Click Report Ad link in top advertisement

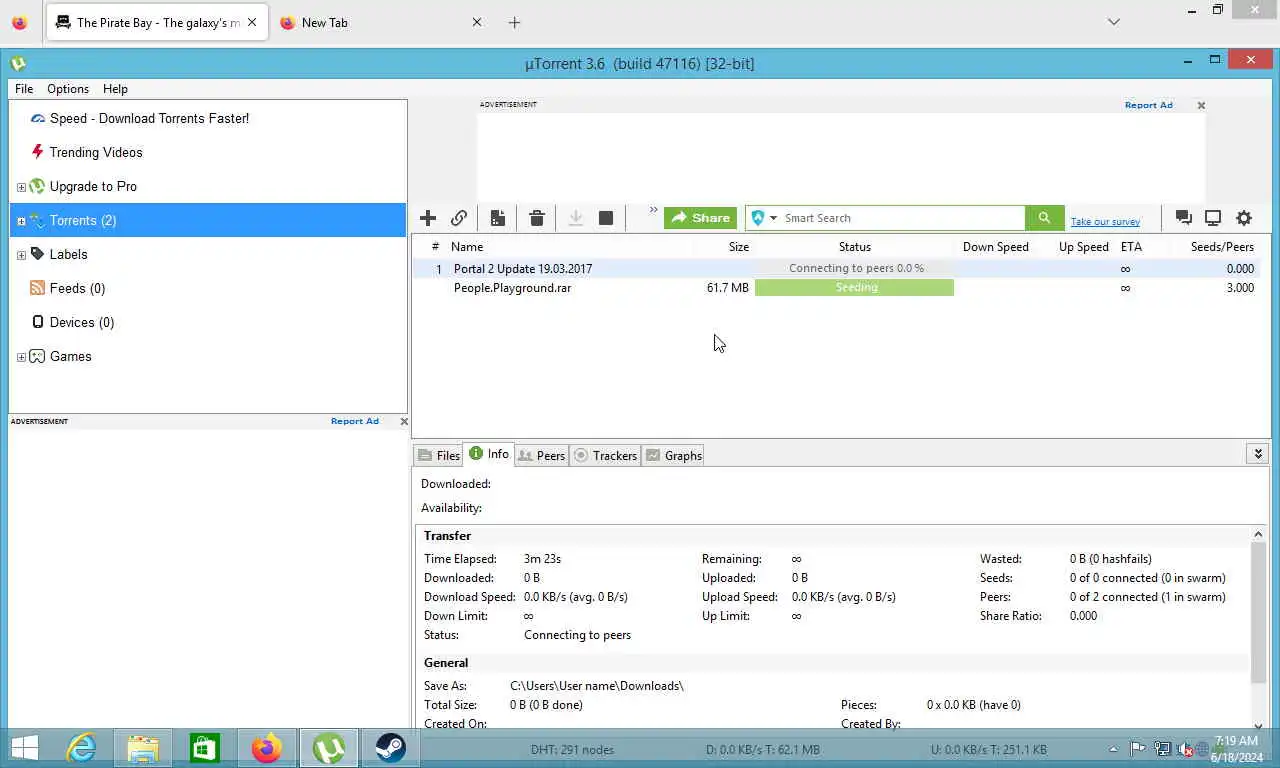coord(1148,105)
